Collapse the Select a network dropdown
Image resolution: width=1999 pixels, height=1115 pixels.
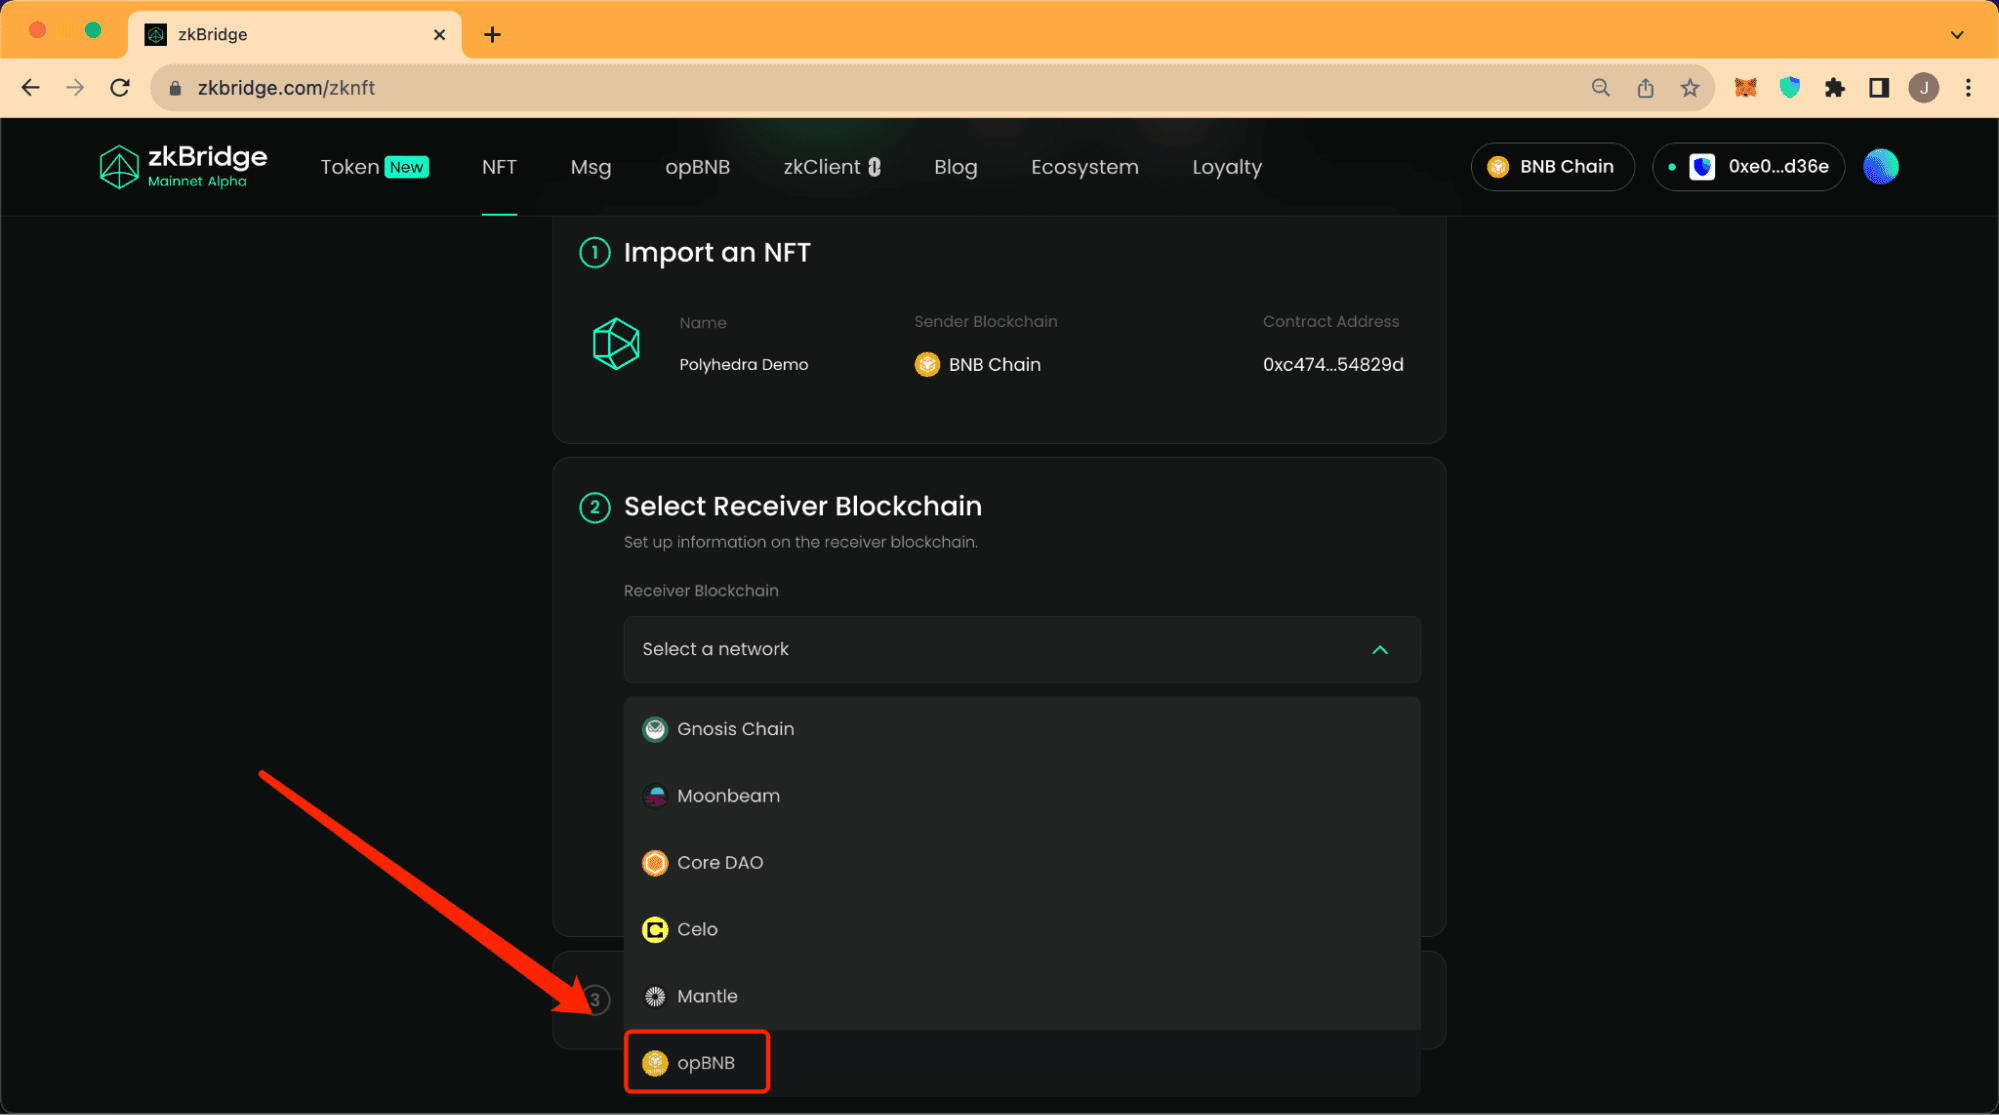pyautogui.click(x=1022, y=650)
